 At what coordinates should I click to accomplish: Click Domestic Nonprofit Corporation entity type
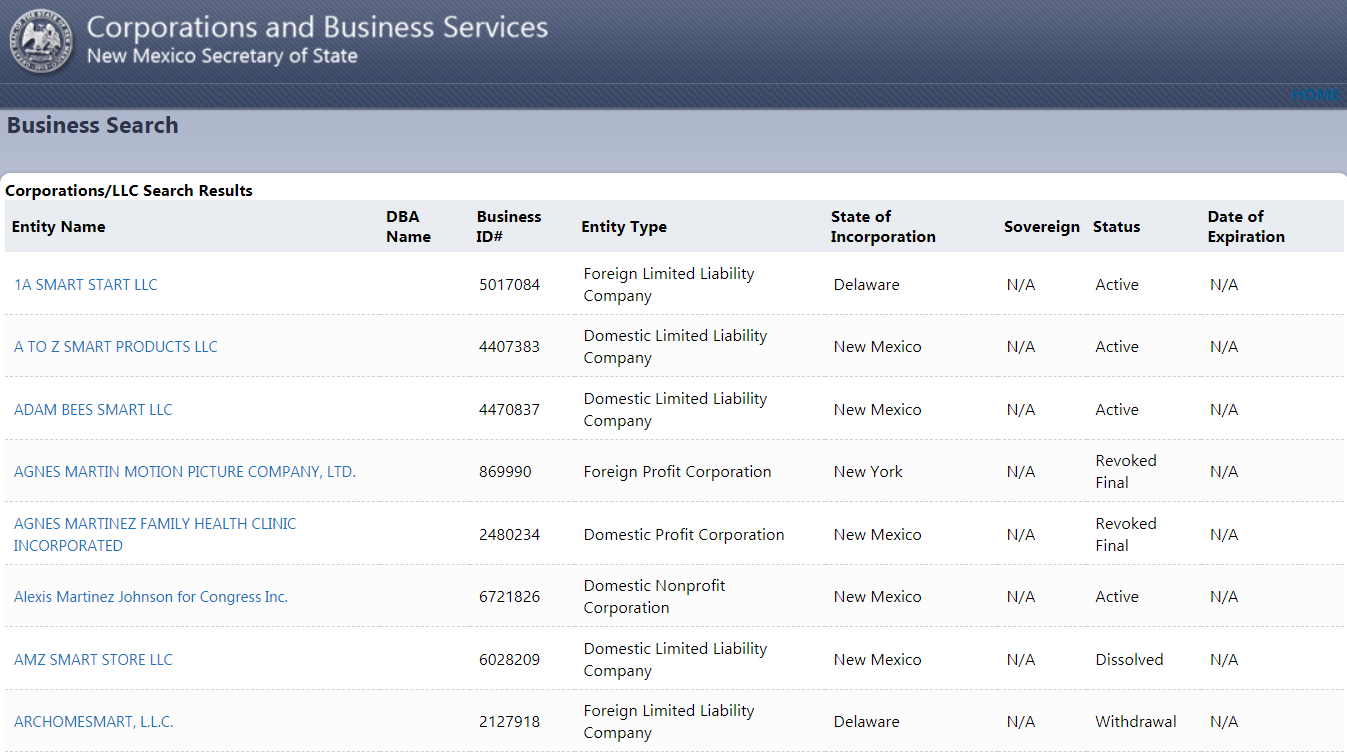pos(655,597)
